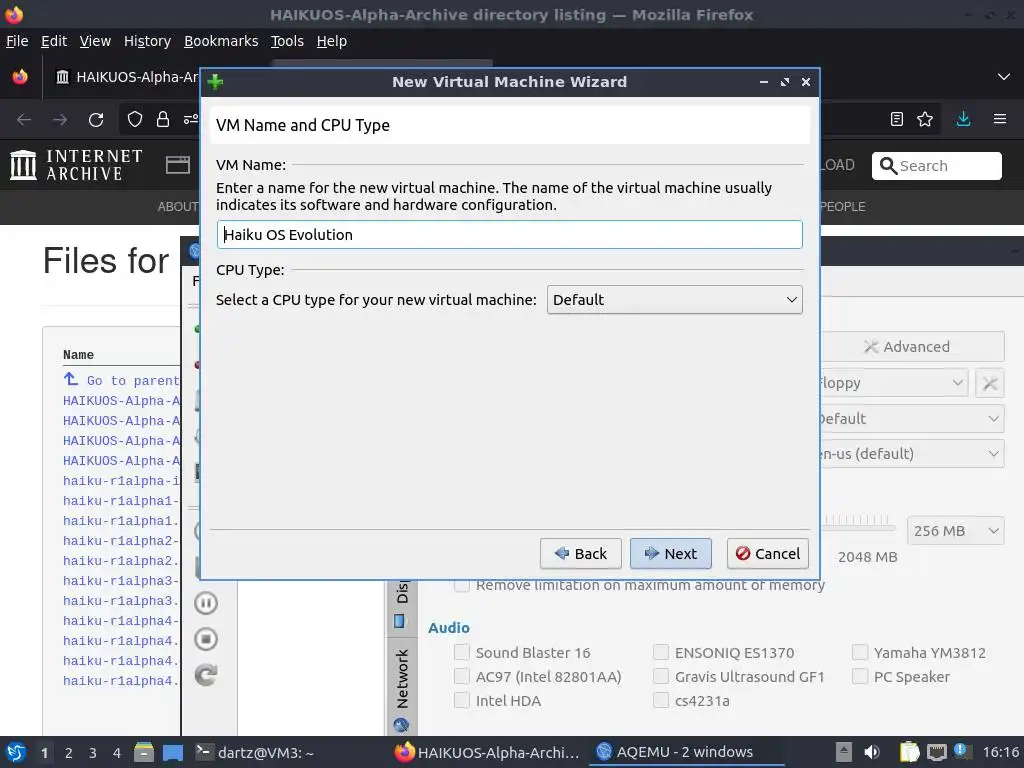Viewport: 1024px width, 768px height.
Task: Open the taskbar start menu icon
Action: pos(16,752)
